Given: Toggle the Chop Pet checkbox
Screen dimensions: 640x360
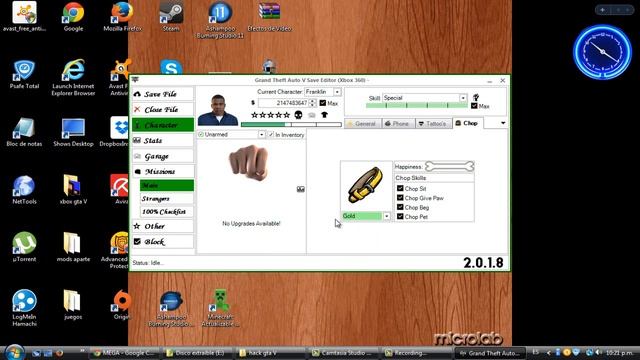Looking at the screenshot, I should coord(400,216).
